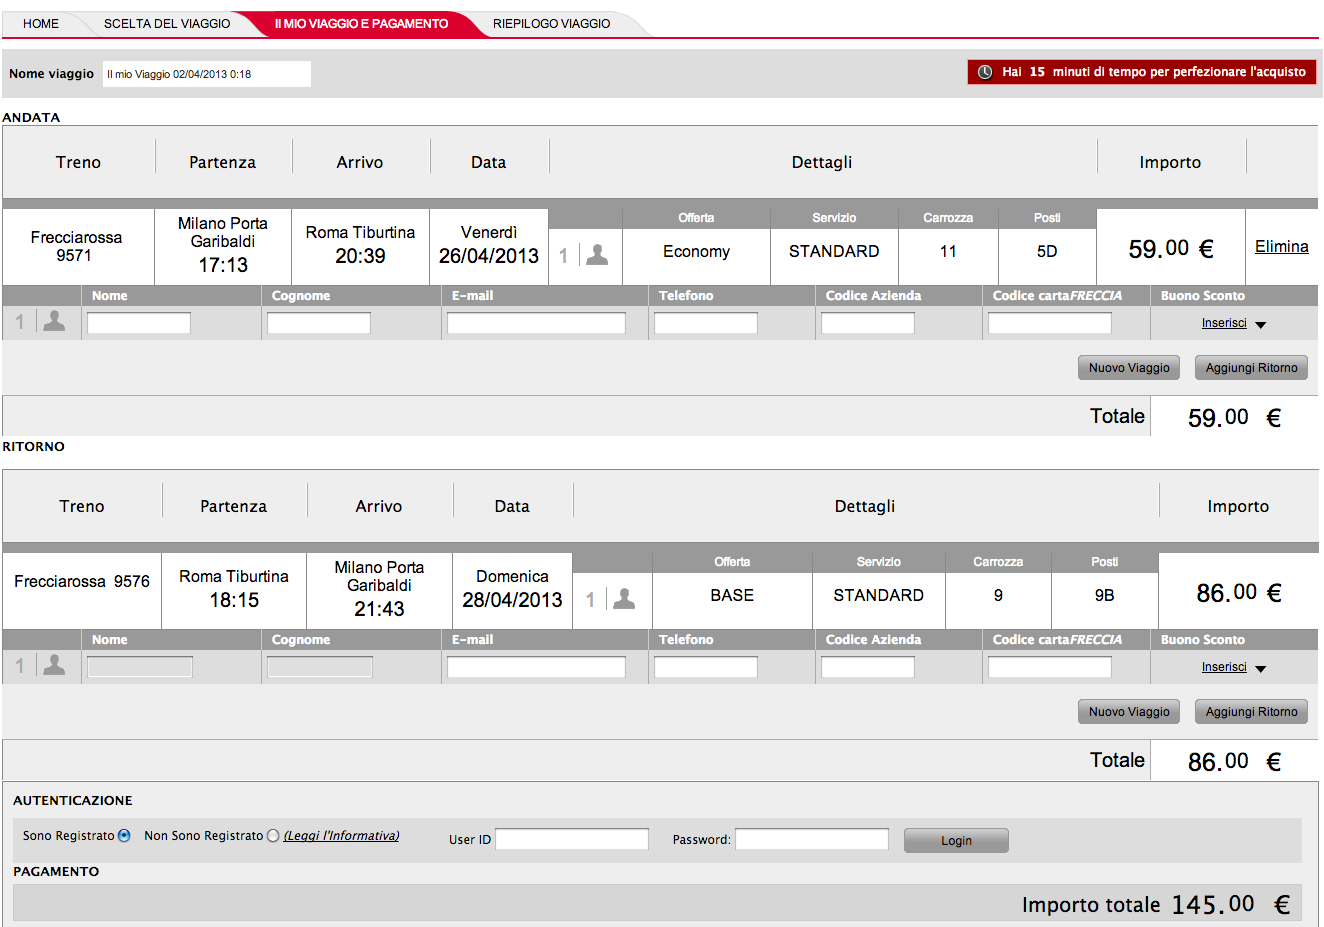Click Elimina to remove outbound train
This screenshot has width=1324, height=927.
[x=1281, y=247]
